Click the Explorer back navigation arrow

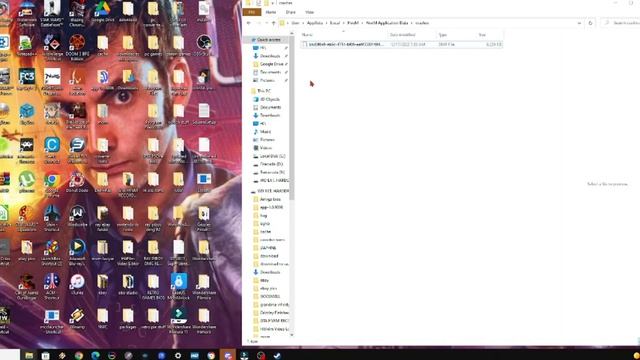click(249, 23)
